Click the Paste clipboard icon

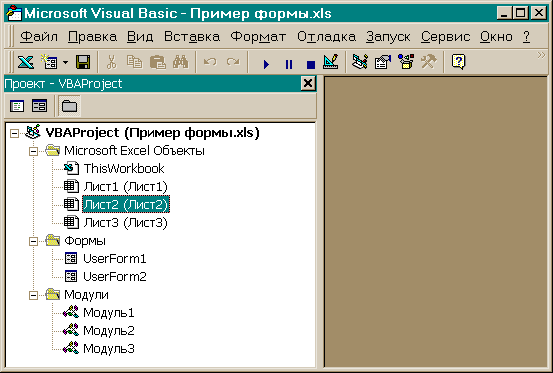(x=157, y=62)
